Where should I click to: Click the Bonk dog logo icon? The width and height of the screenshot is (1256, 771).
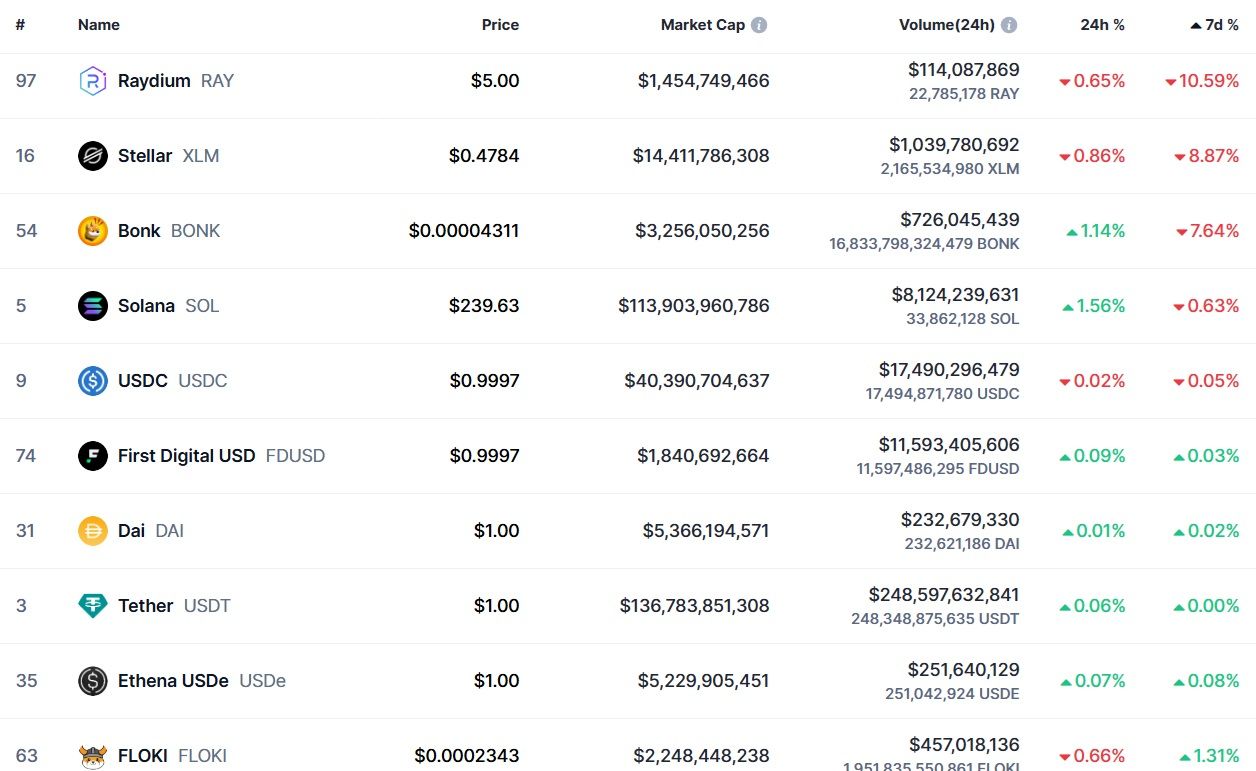pyautogui.click(x=93, y=231)
